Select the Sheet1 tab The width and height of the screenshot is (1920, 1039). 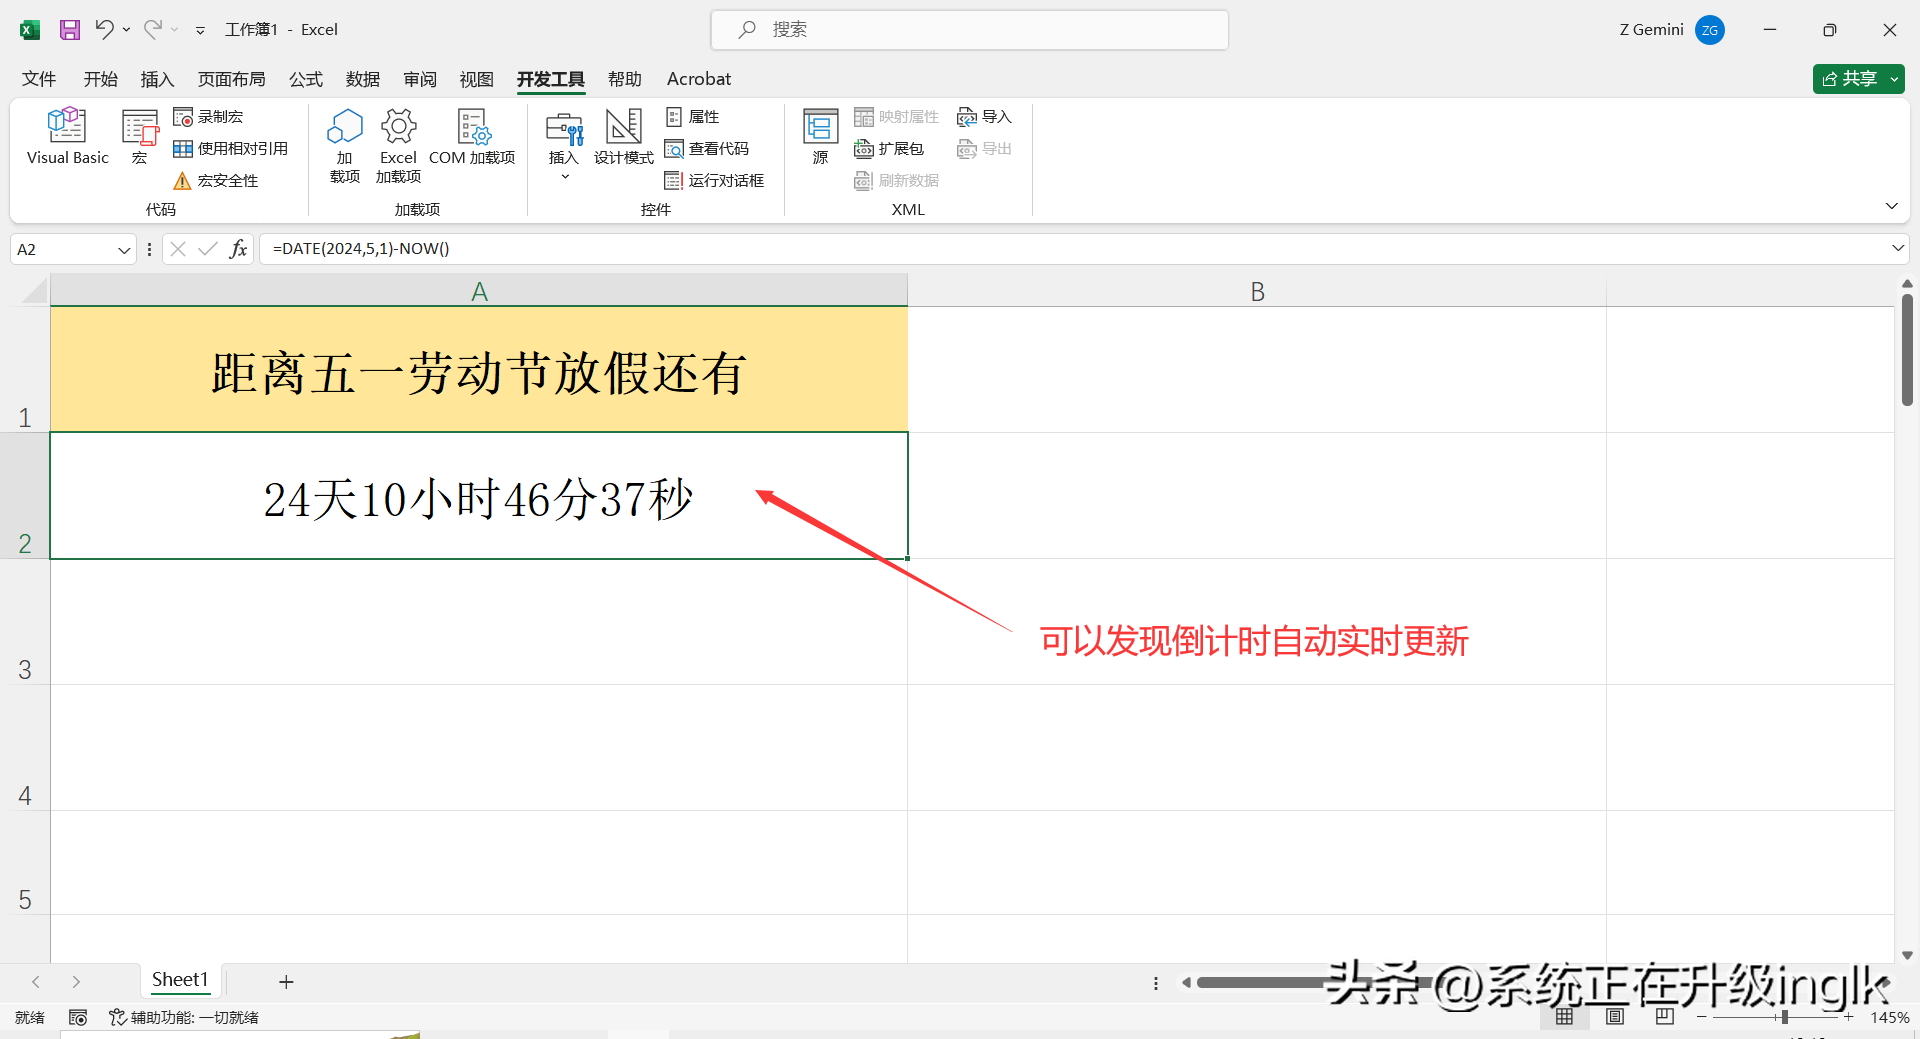pyautogui.click(x=180, y=980)
